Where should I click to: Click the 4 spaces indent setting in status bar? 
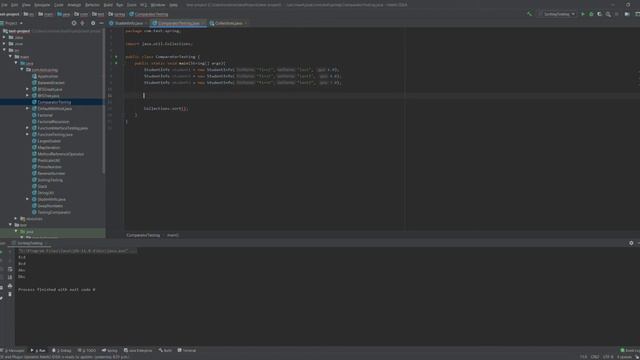624,357
